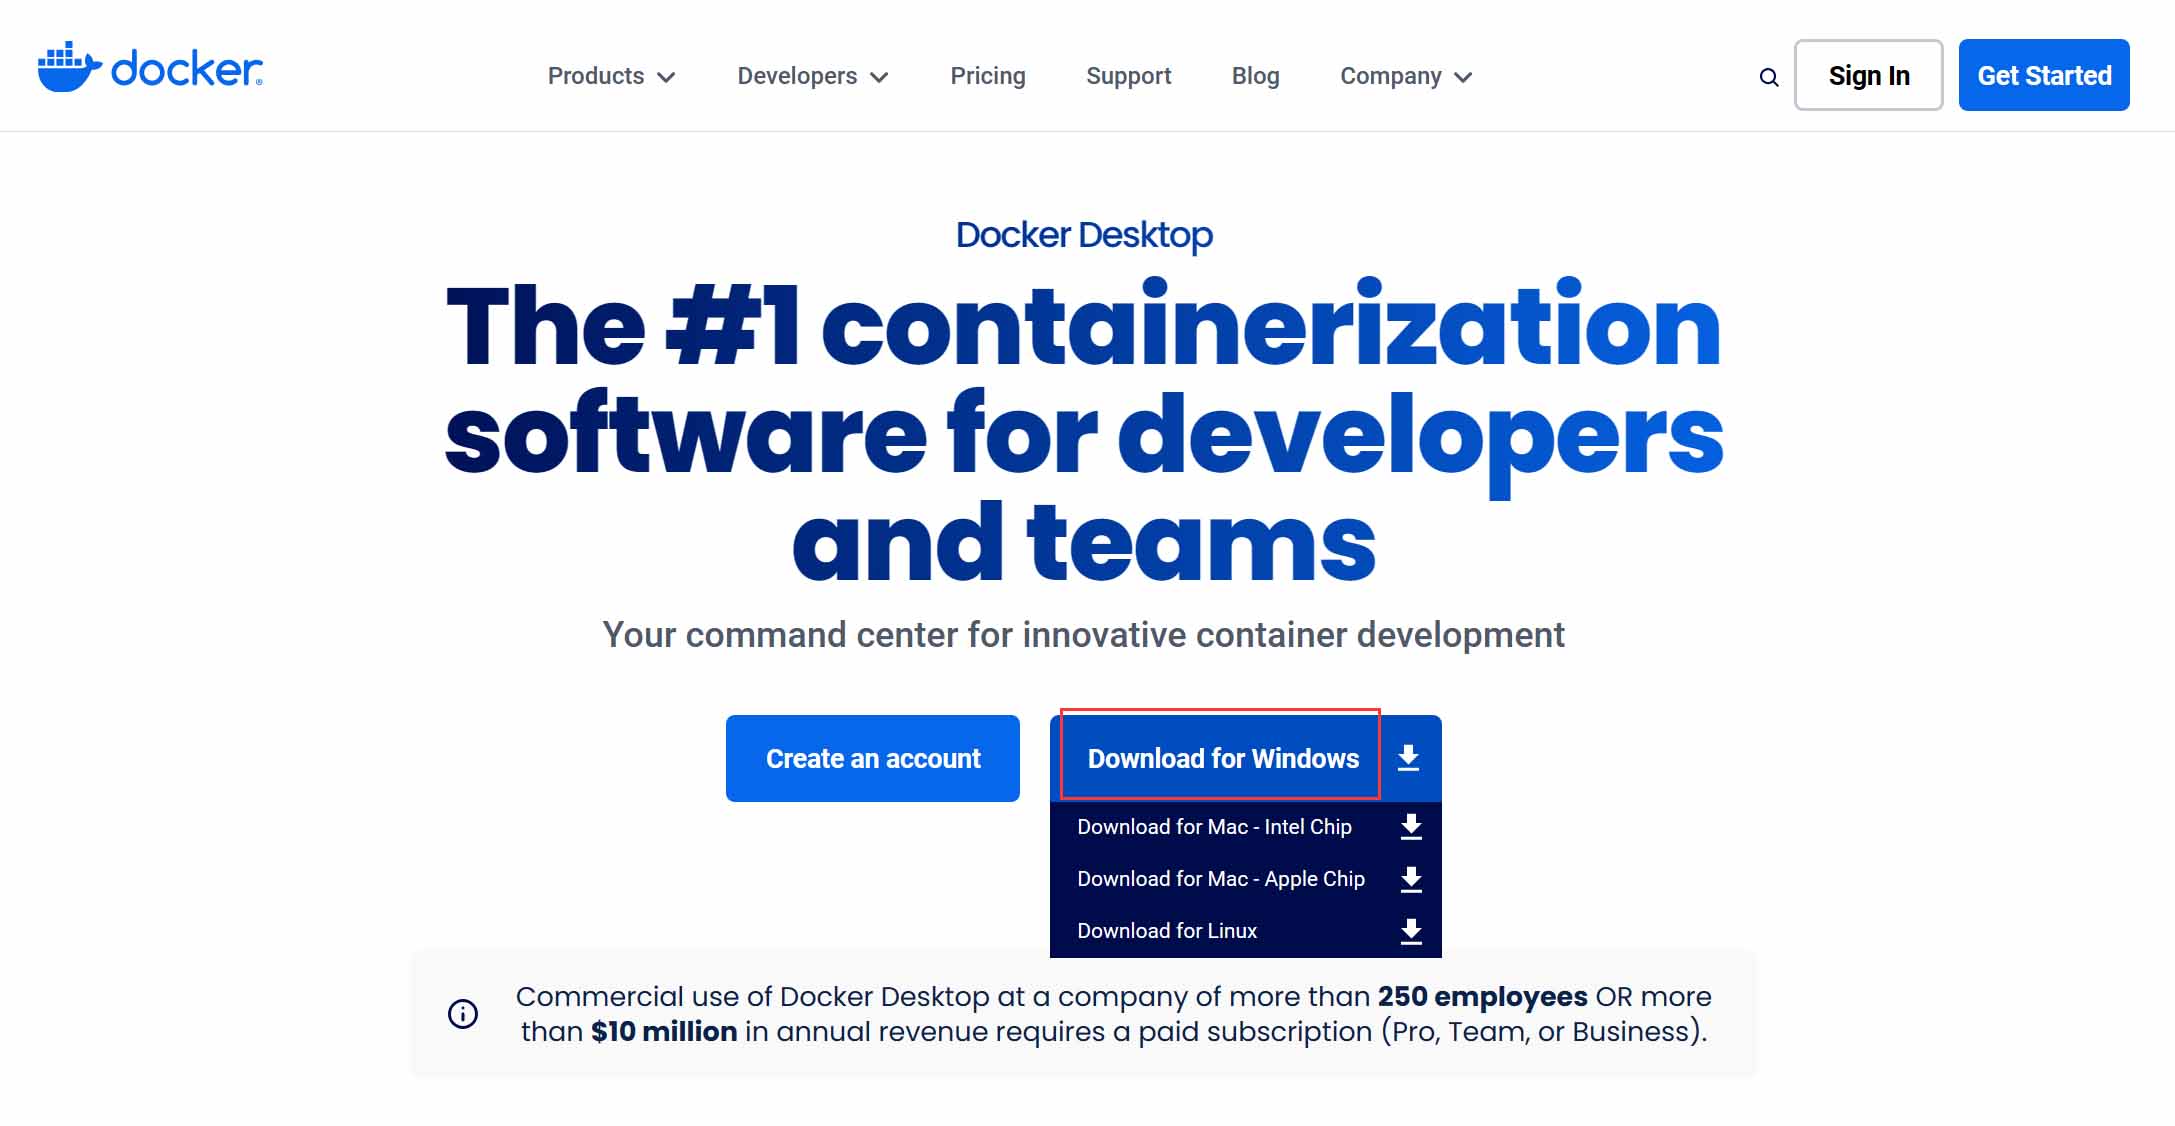Go to the Pricing page
Image resolution: width=2175 pixels, height=1126 pixels.
click(988, 76)
